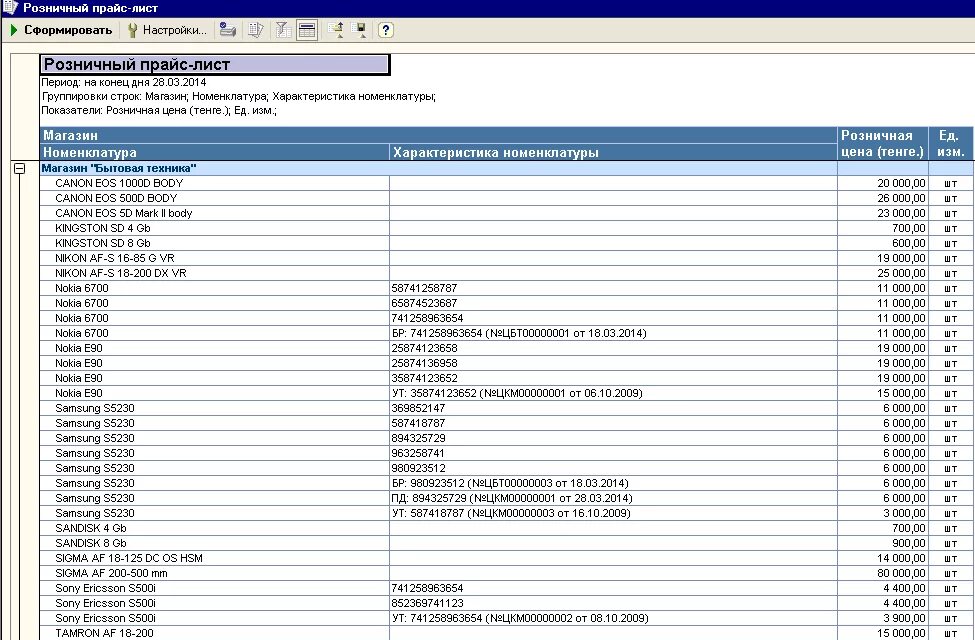Click the УТ: 741258963654 characteristic cell
975x640 pixels.
(x=613, y=618)
